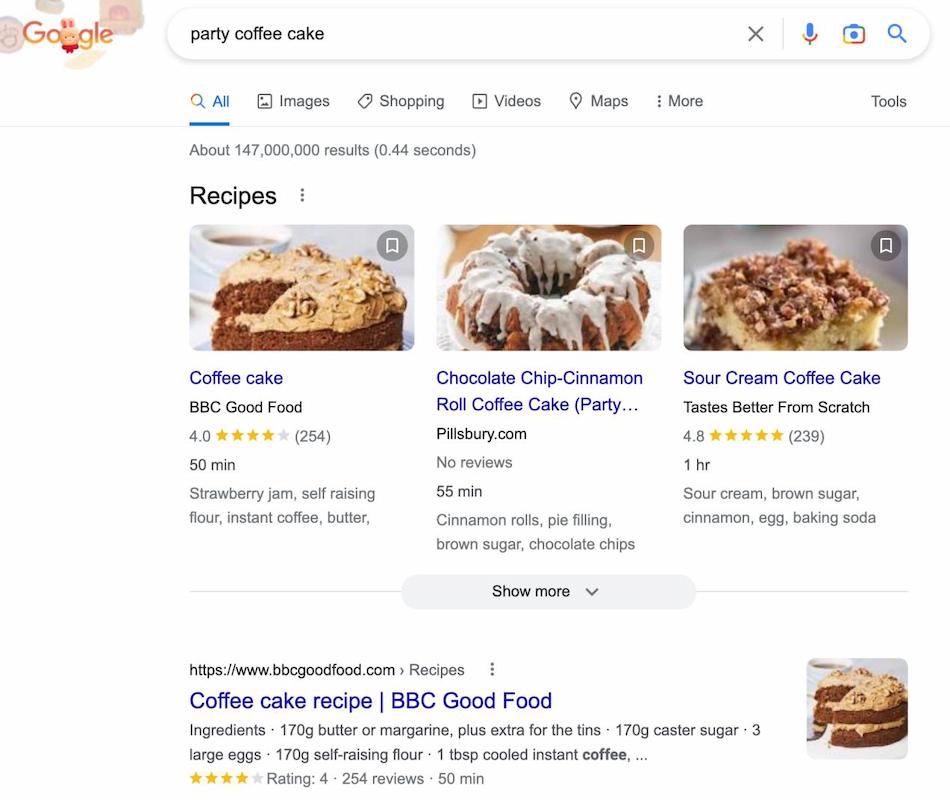The image size is (950, 800).
Task: Open the Tools options
Action: [888, 101]
